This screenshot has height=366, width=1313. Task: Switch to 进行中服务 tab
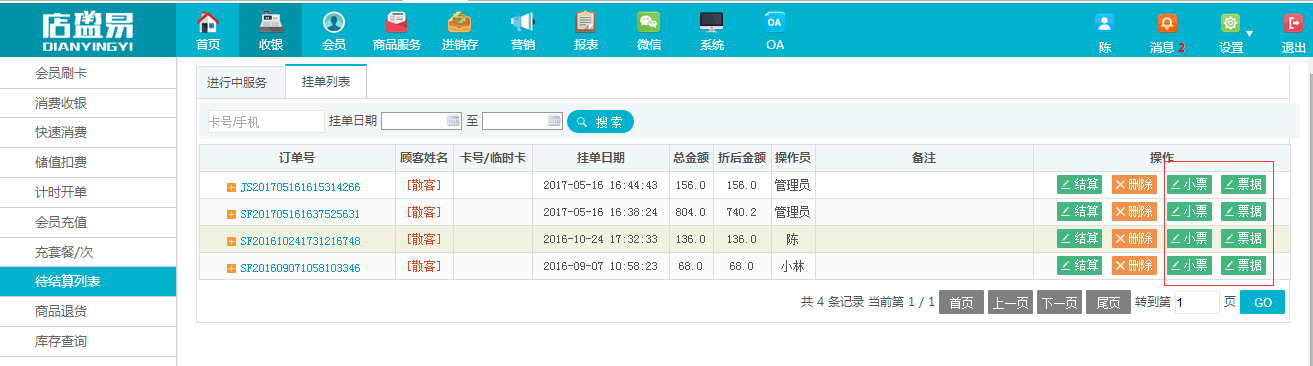pos(237,82)
